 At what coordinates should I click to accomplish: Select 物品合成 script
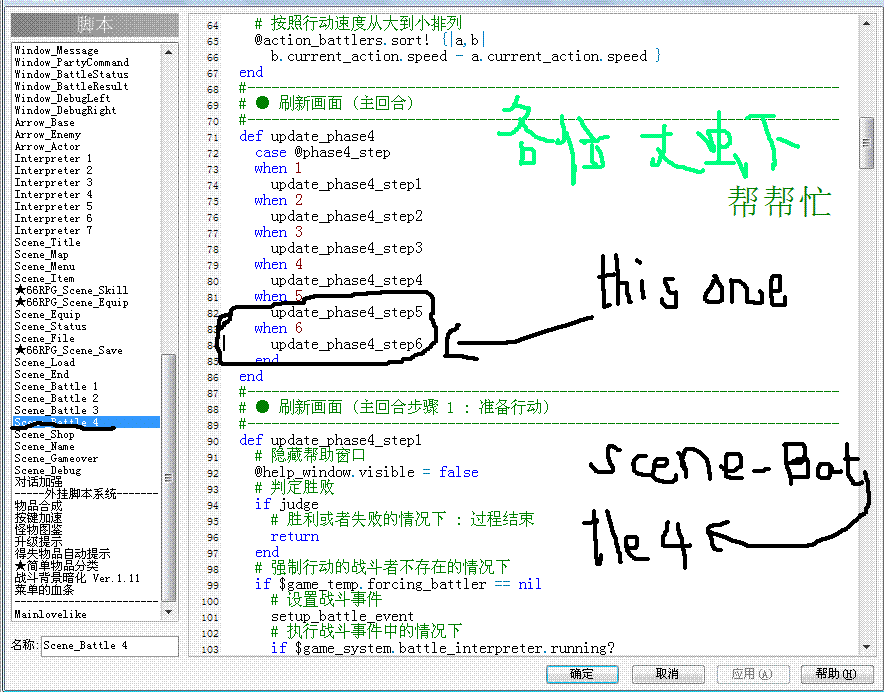click(38, 506)
